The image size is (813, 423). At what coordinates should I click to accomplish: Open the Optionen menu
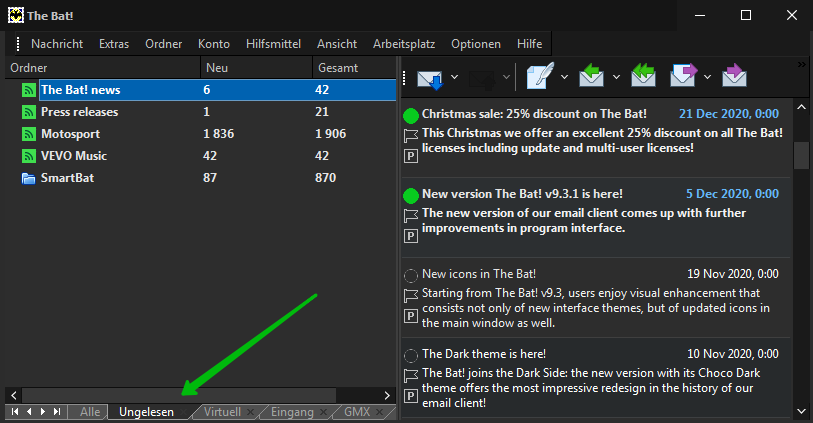476,44
